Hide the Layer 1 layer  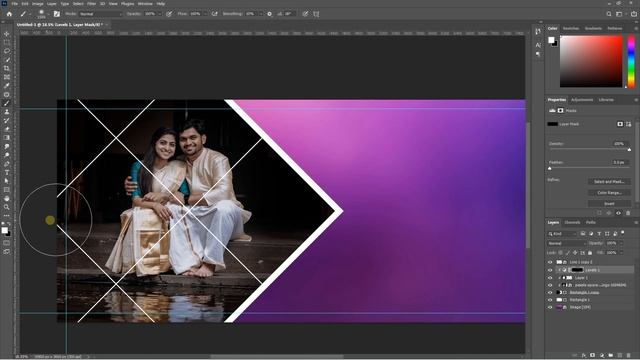pos(550,278)
